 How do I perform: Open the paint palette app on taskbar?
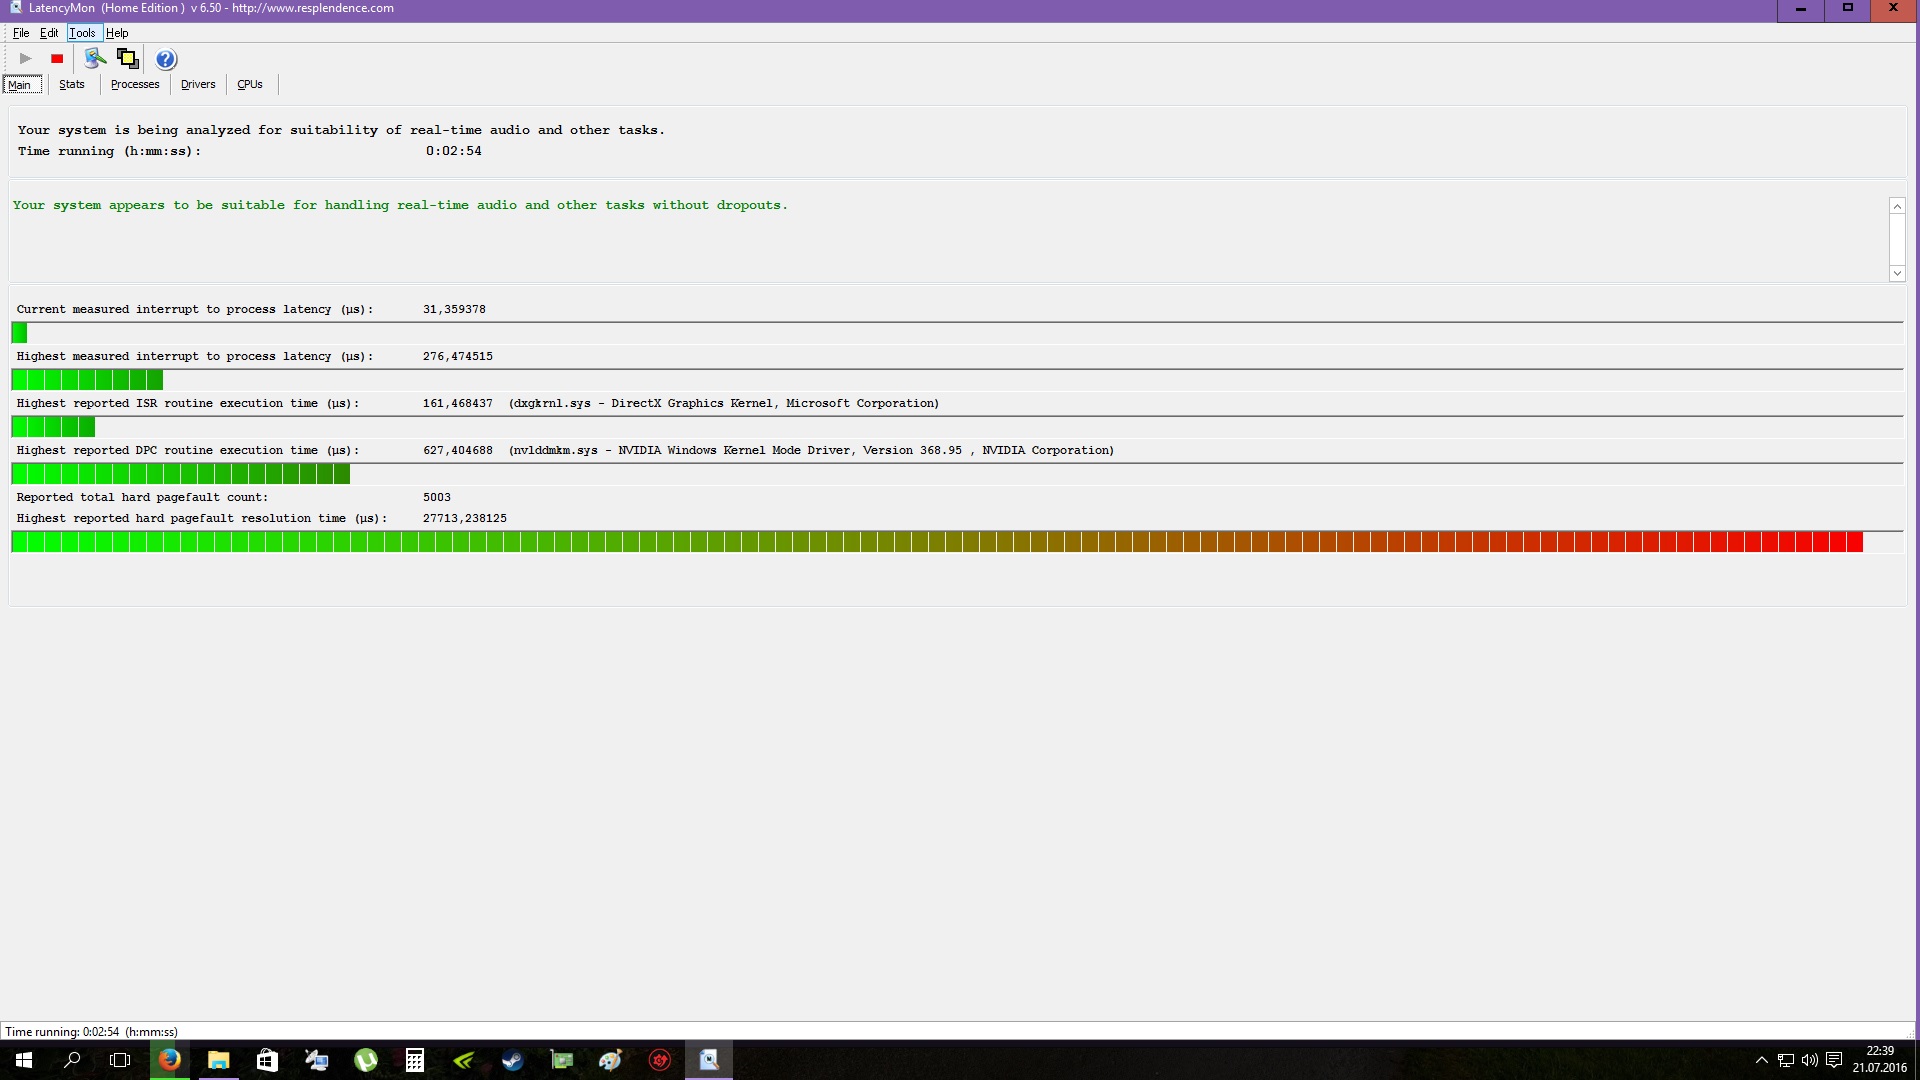(x=610, y=1060)
